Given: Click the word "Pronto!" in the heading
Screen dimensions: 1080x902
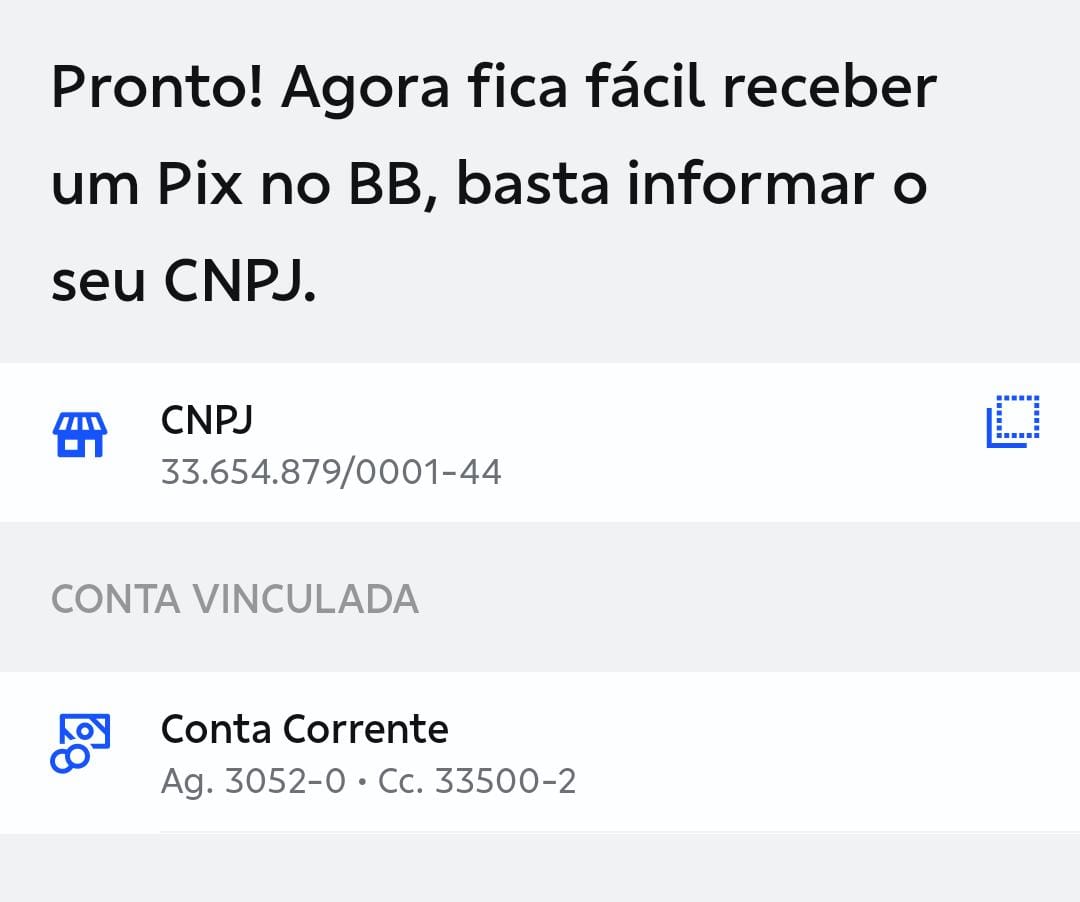Looking at the screenshot, I should tap(156, 87).
